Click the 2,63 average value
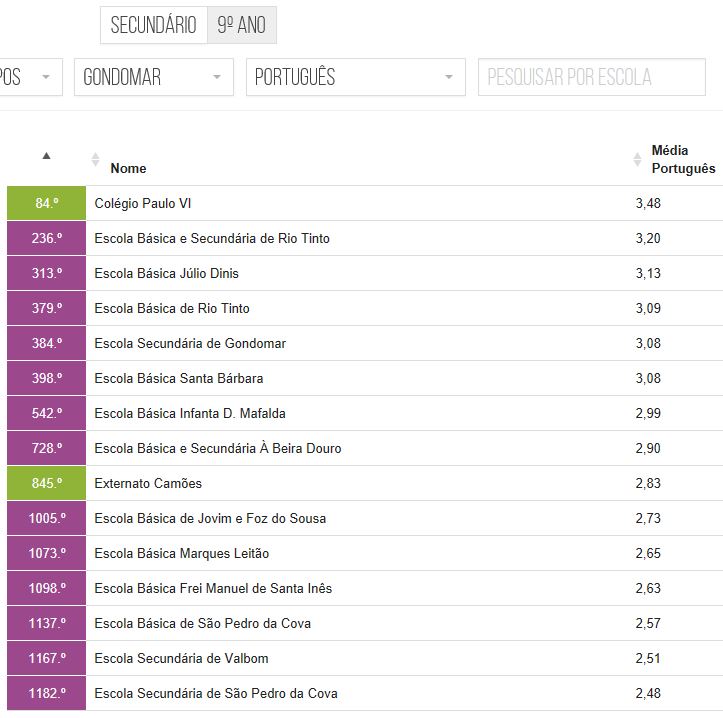 point(648,588)
